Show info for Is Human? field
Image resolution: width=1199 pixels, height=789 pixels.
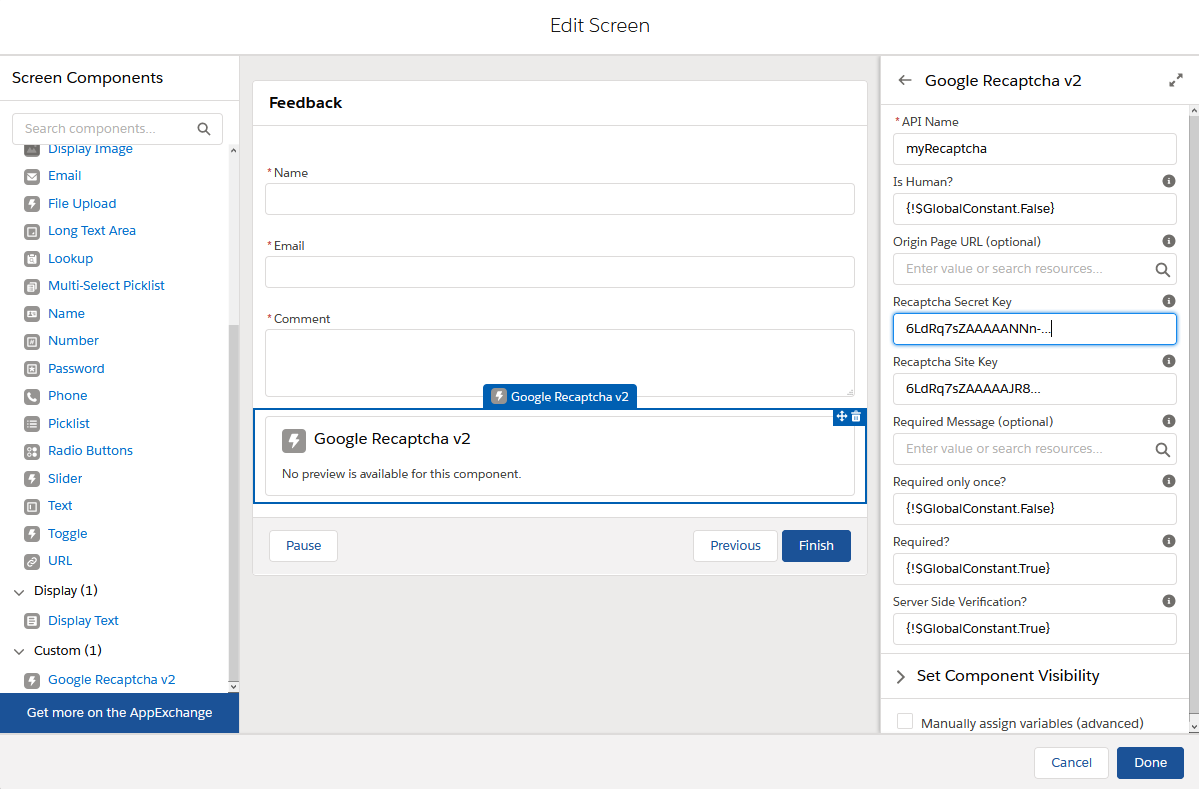click(x=1168, y=181)
